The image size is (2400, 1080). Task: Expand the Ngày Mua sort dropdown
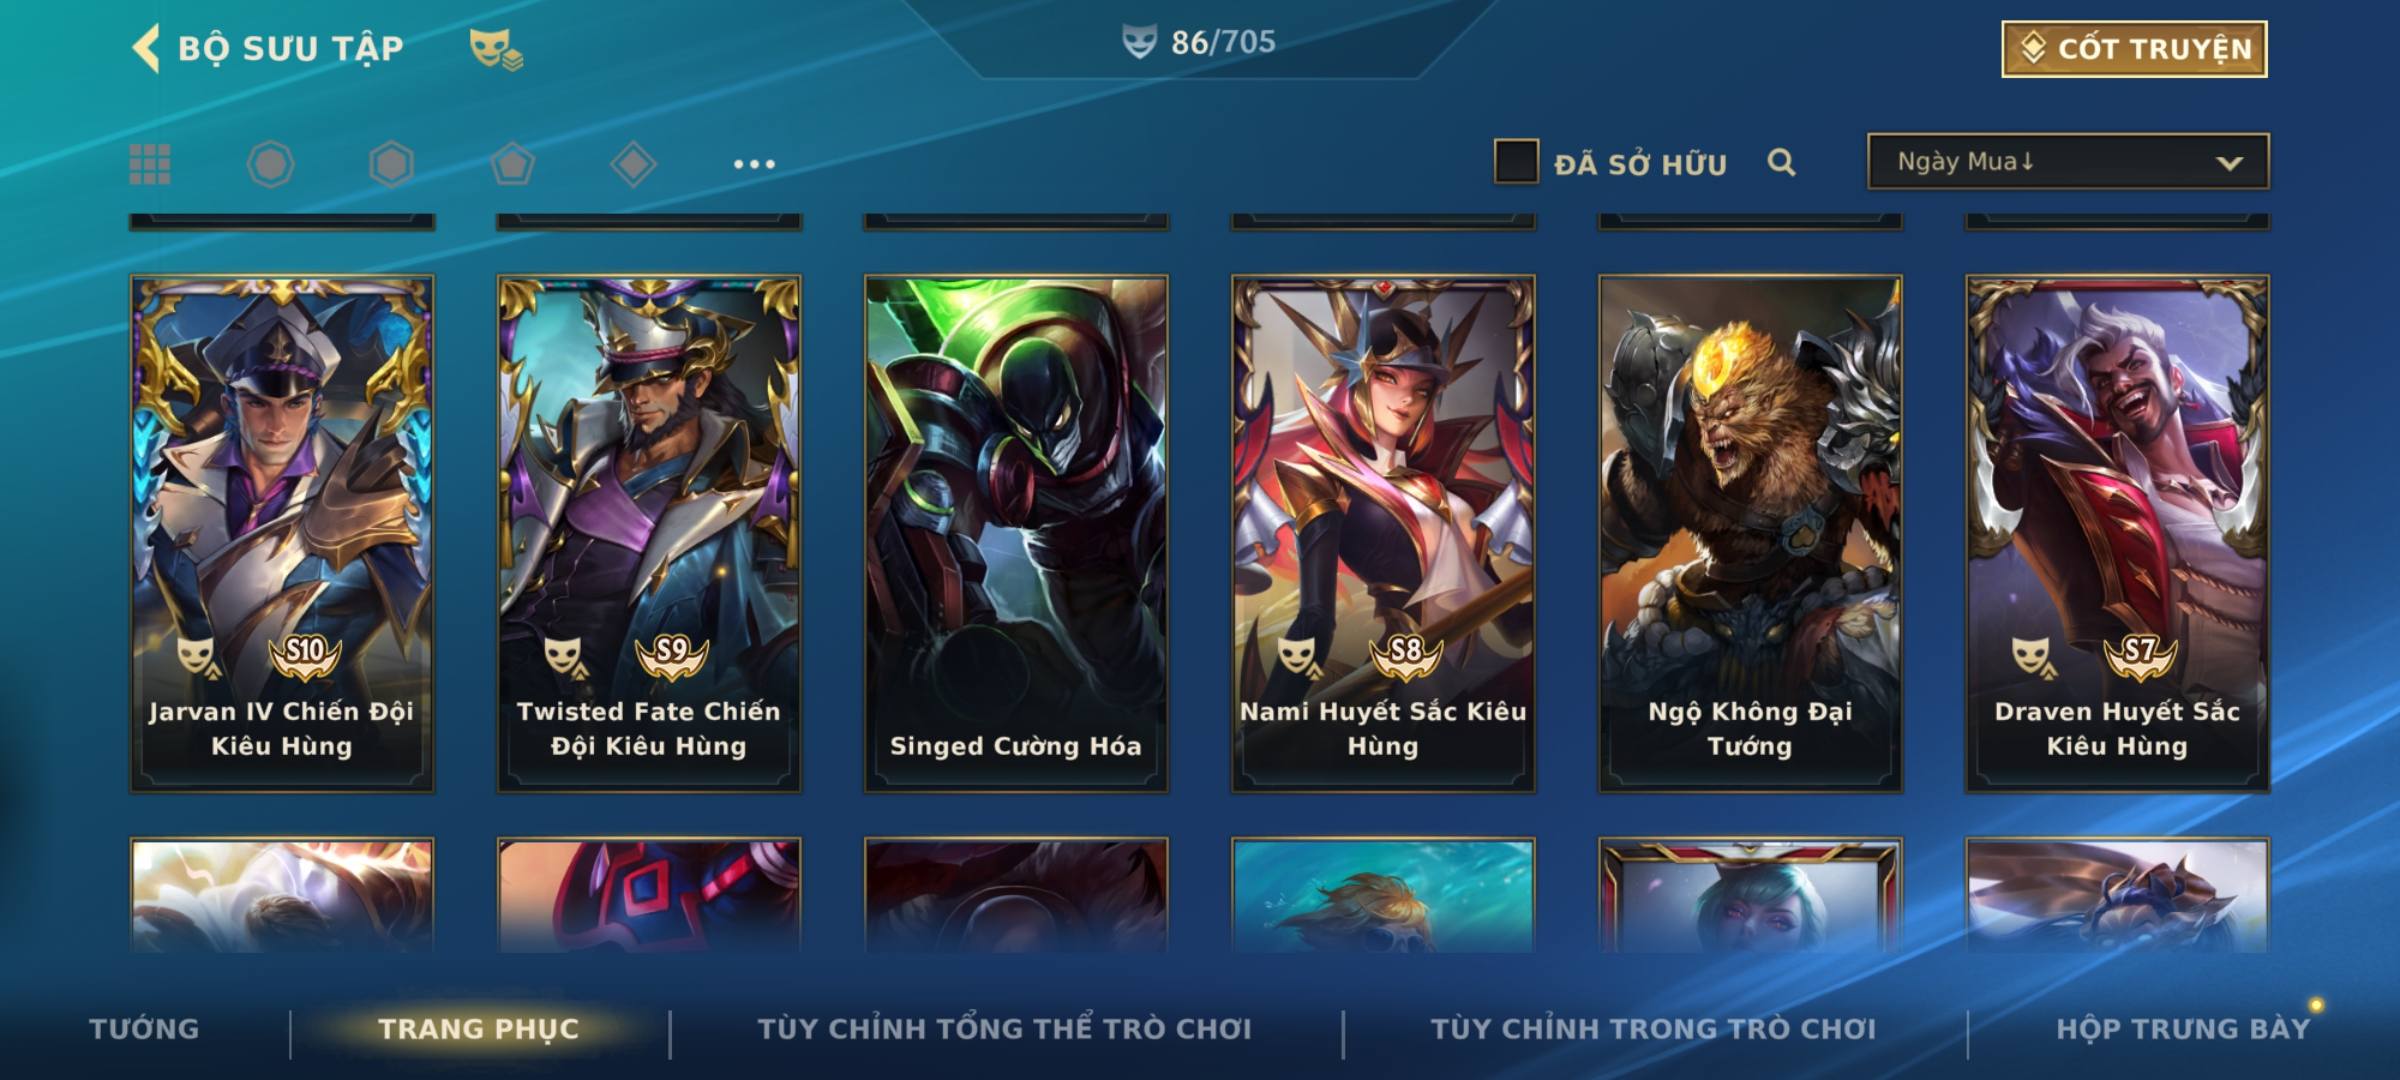pyautogui.click(x=2068, y=161)
